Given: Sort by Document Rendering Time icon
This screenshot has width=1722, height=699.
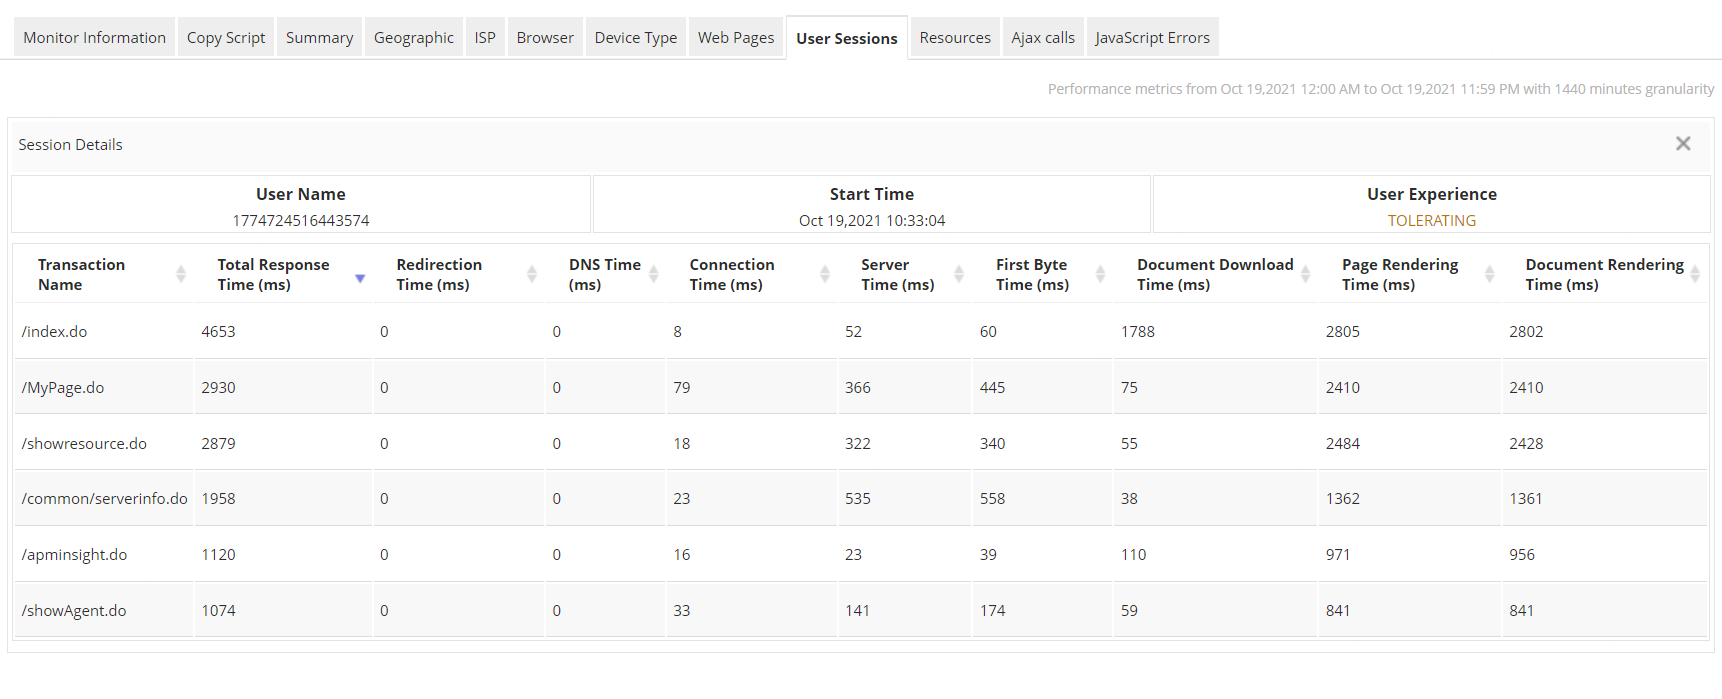Looking at the screenshot, I should pos(1695,274).
